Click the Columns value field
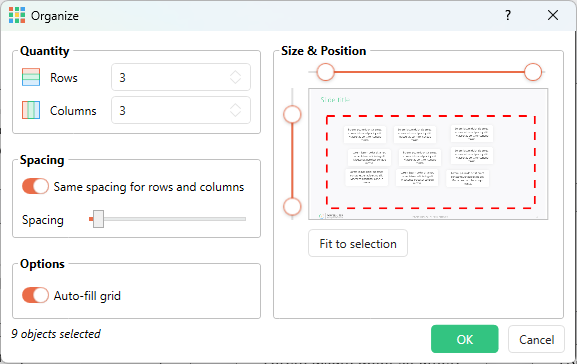This screenshot has height=364, width=577. tap(181, 110)
